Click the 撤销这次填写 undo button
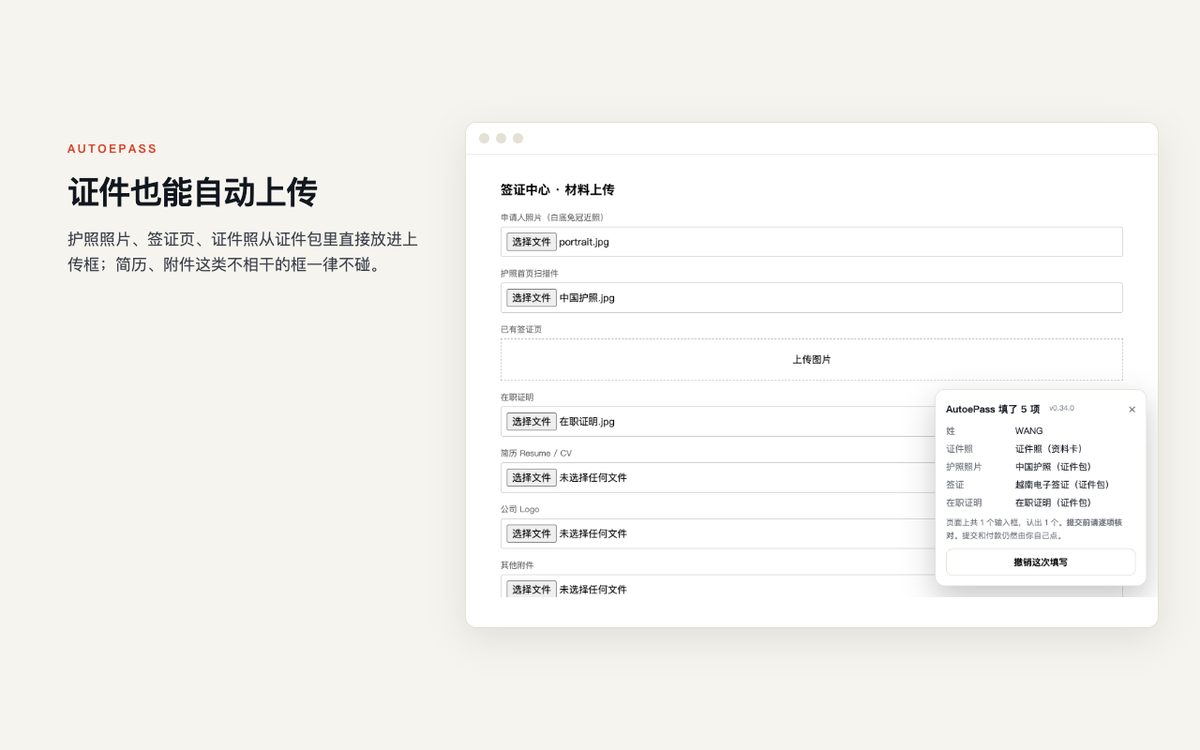The image size is (1200, 750). click(1040, 562)
